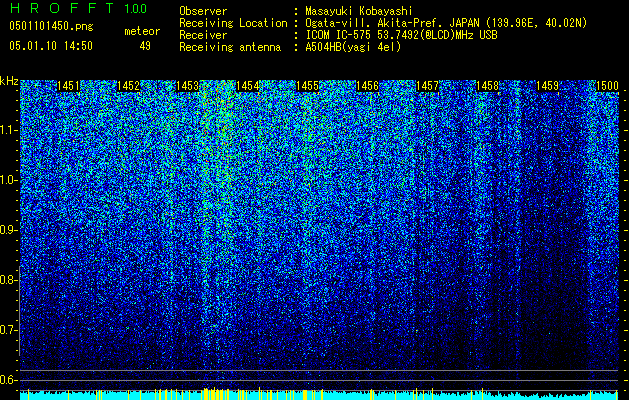Click the 'meteor' label

tap(142, 31)
